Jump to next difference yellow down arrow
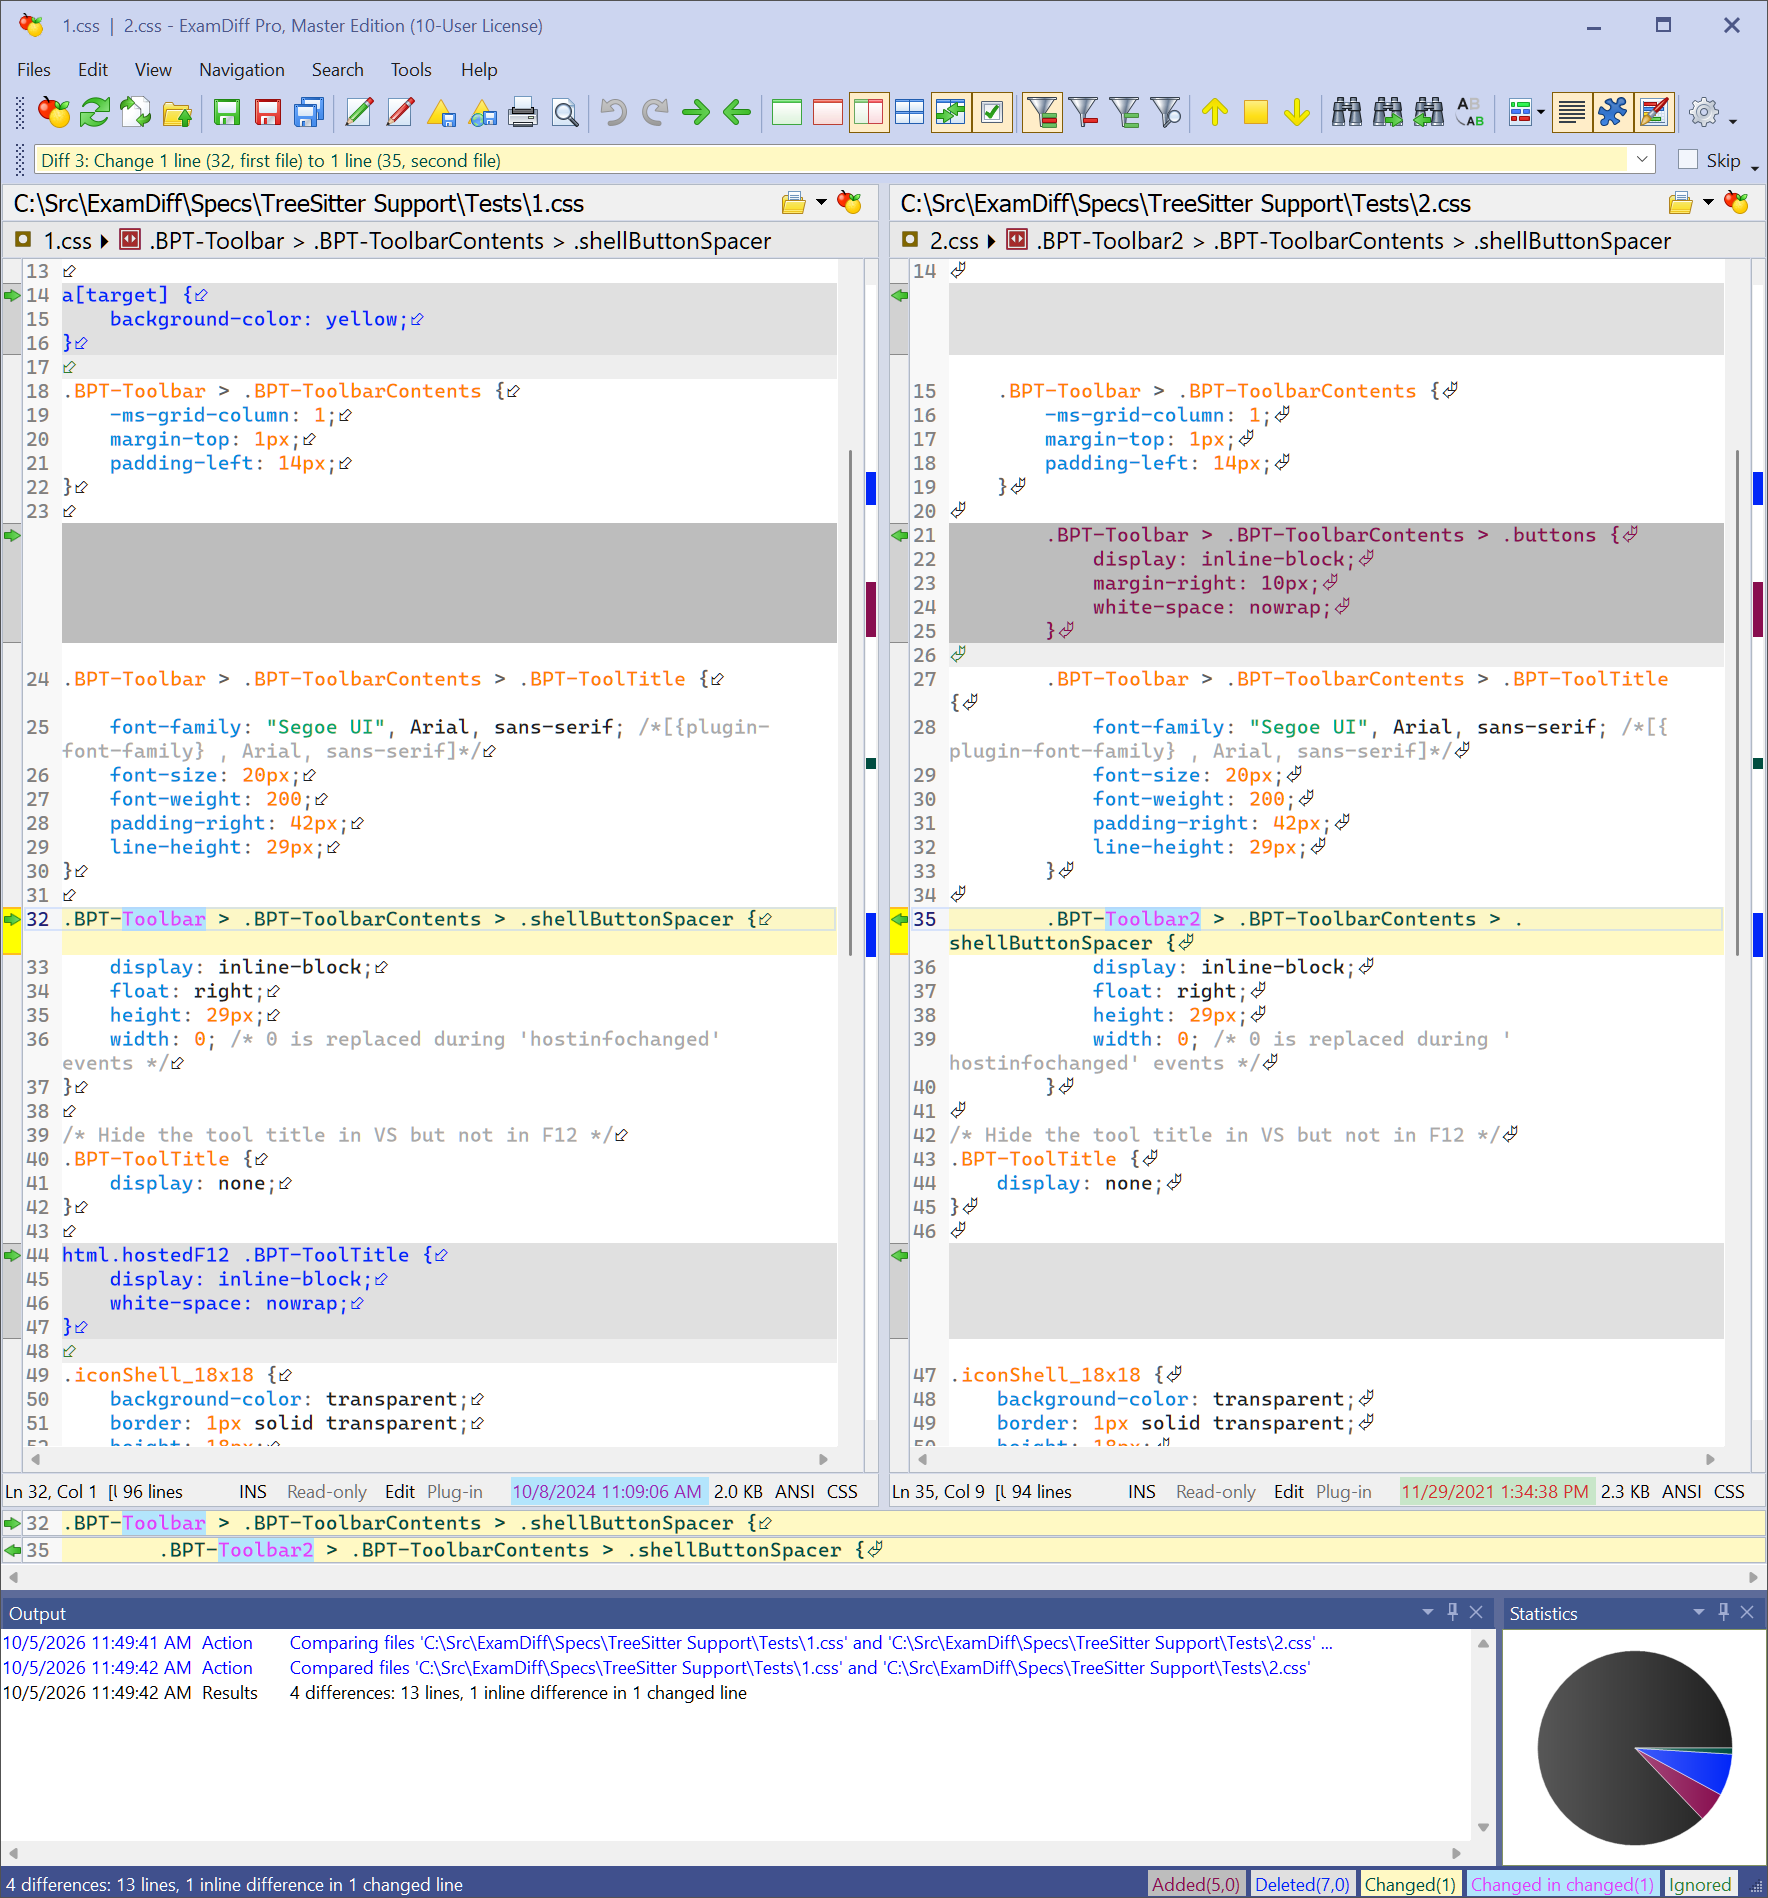1768x1898 pixels. click(1297, 112)
